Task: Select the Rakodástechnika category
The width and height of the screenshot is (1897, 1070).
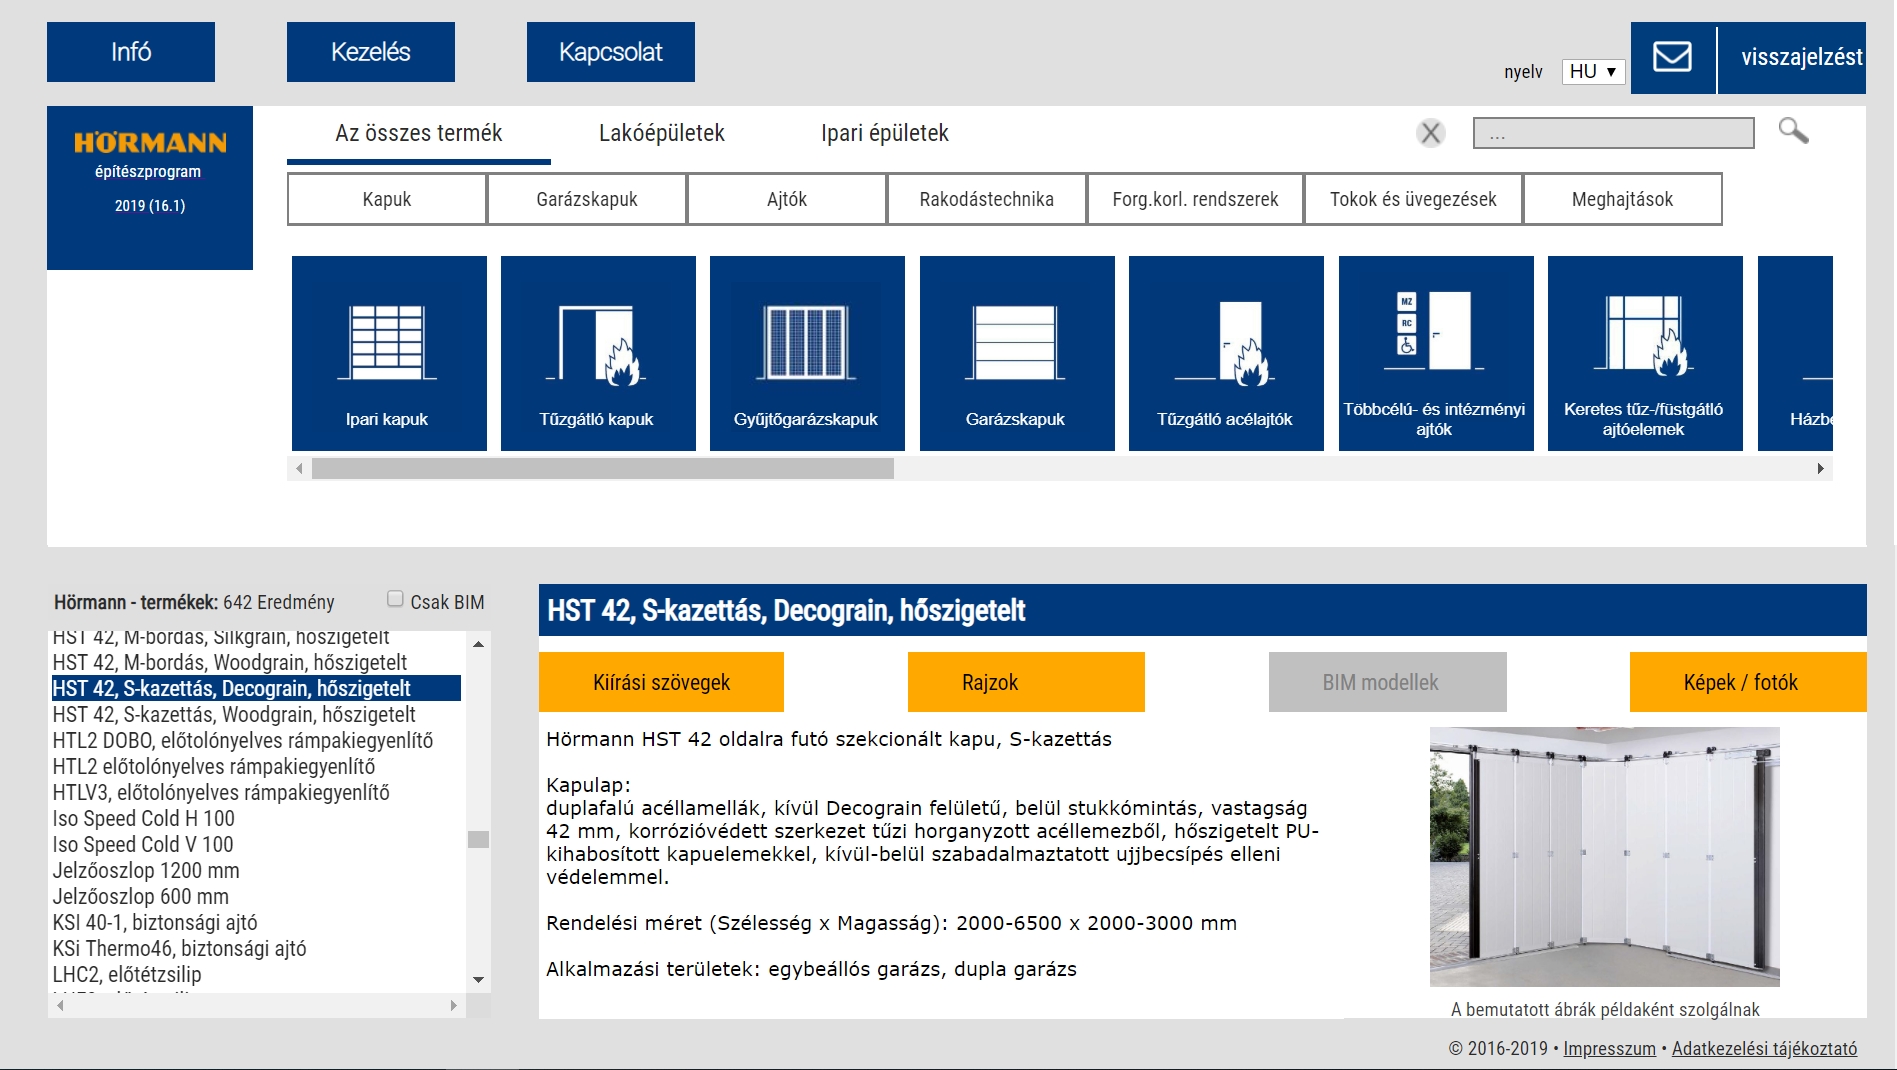Action: (986, 199)
